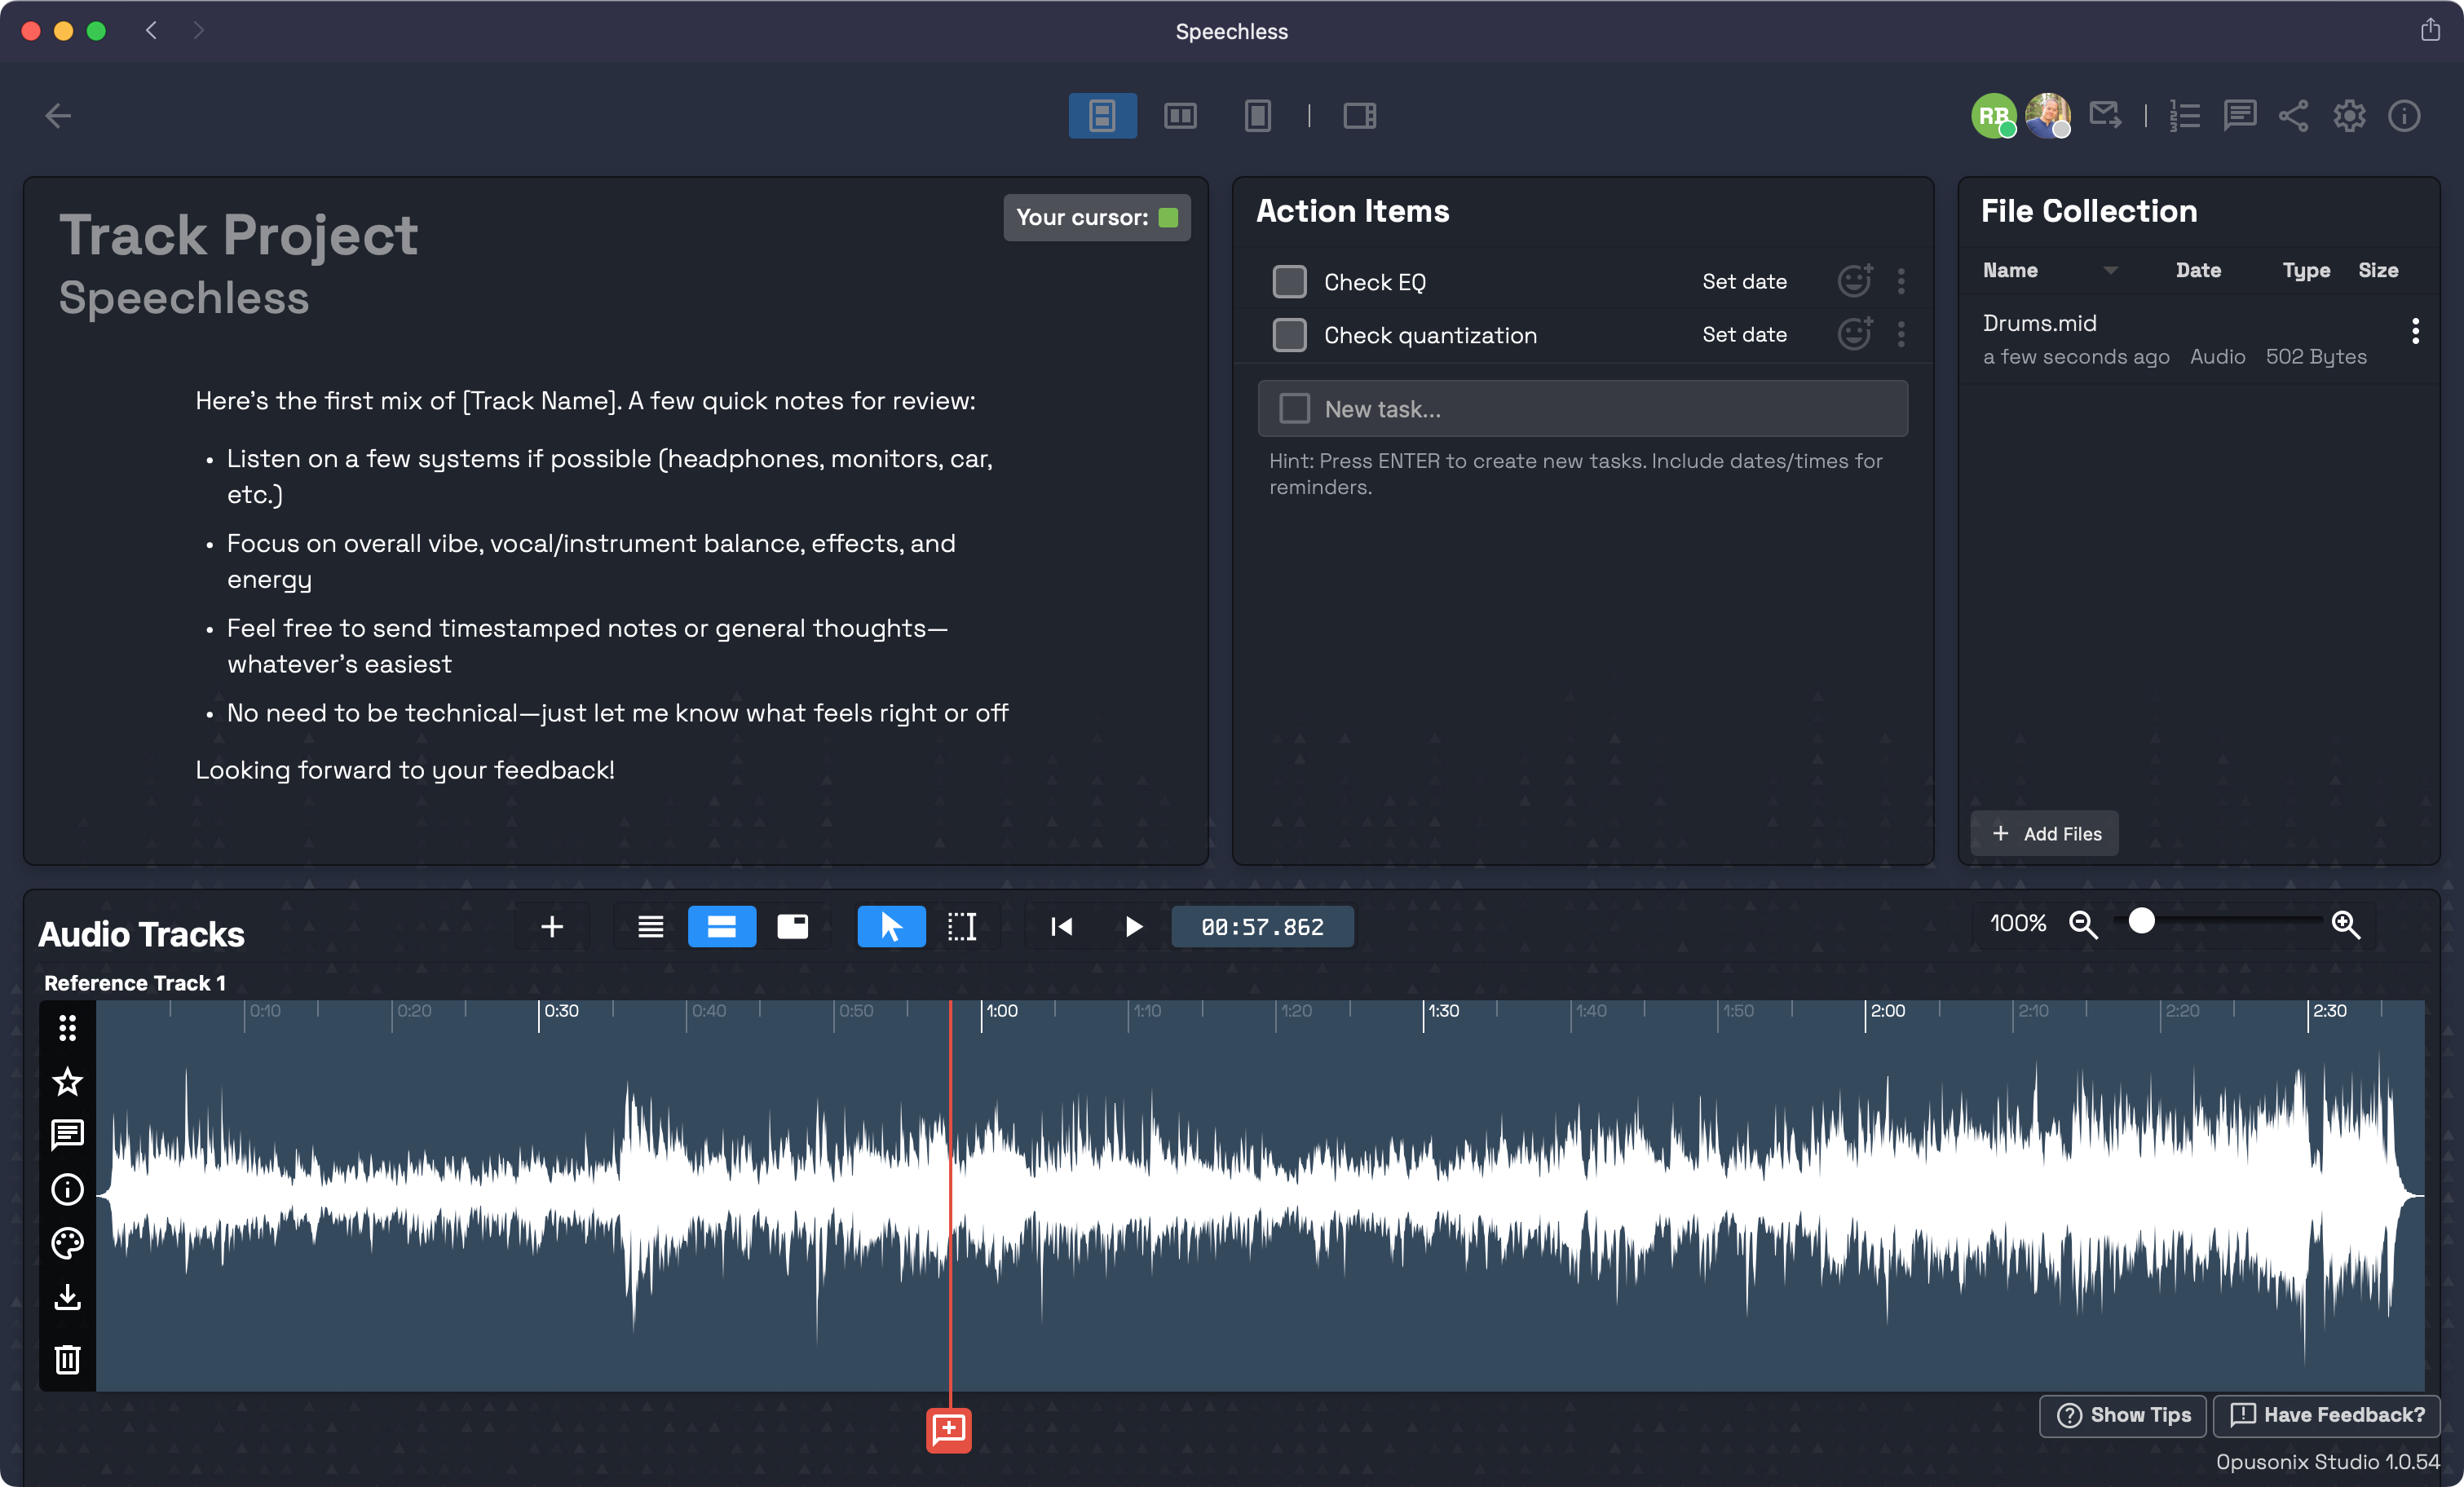Mark Check quantization as done
The height and width of the screenshot is (1487, 2464).
1289,335
